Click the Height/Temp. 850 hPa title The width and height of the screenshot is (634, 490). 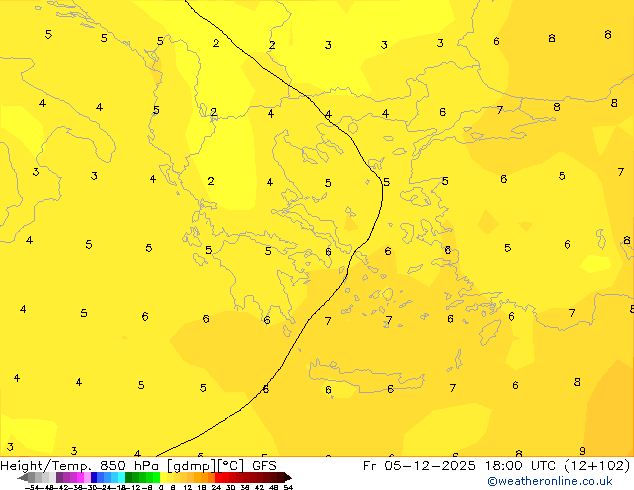(x=80, y=466)
